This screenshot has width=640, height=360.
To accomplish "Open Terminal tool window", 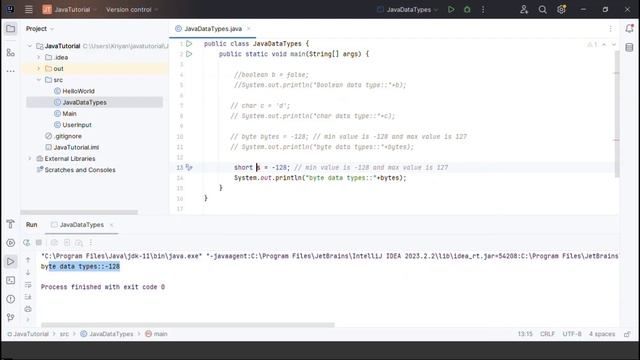I will click(x=11, y=280).
